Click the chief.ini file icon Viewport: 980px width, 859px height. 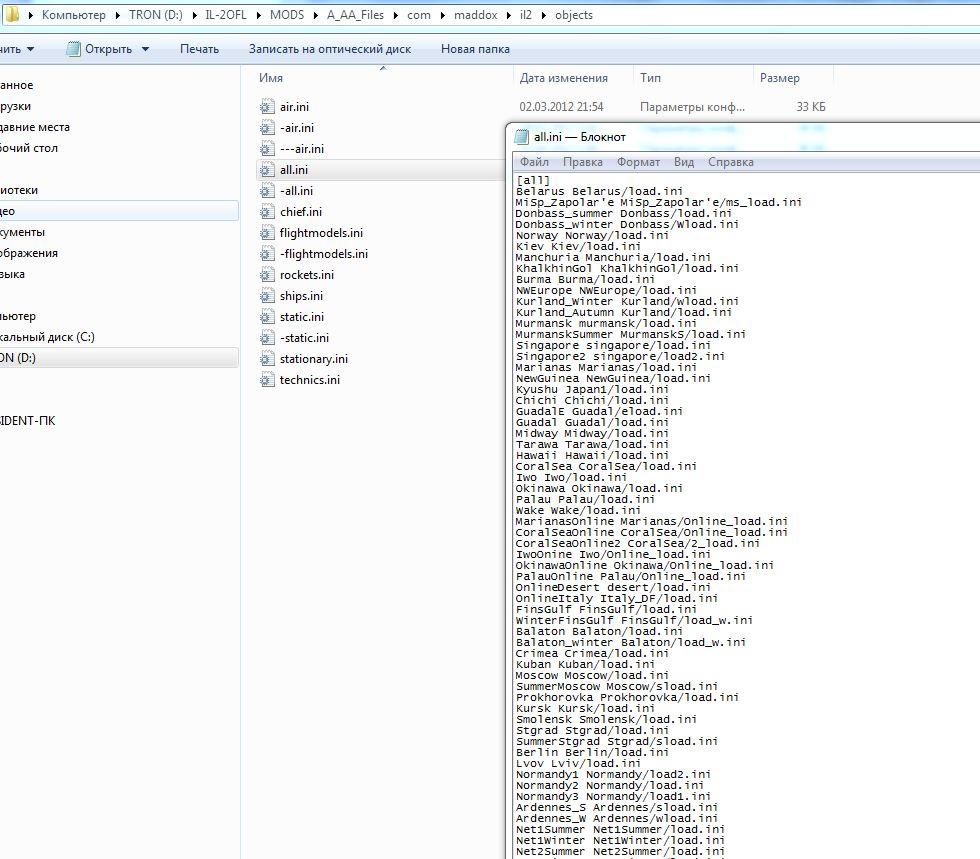coord(267,212)
